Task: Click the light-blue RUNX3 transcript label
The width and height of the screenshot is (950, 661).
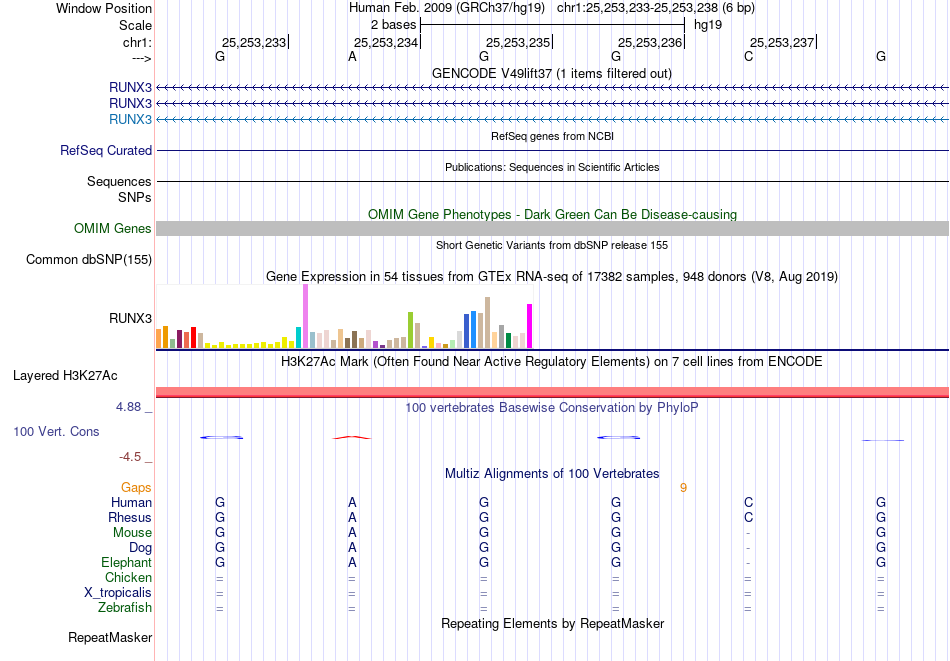Action: pyautogui.click(x=130, y=119)
